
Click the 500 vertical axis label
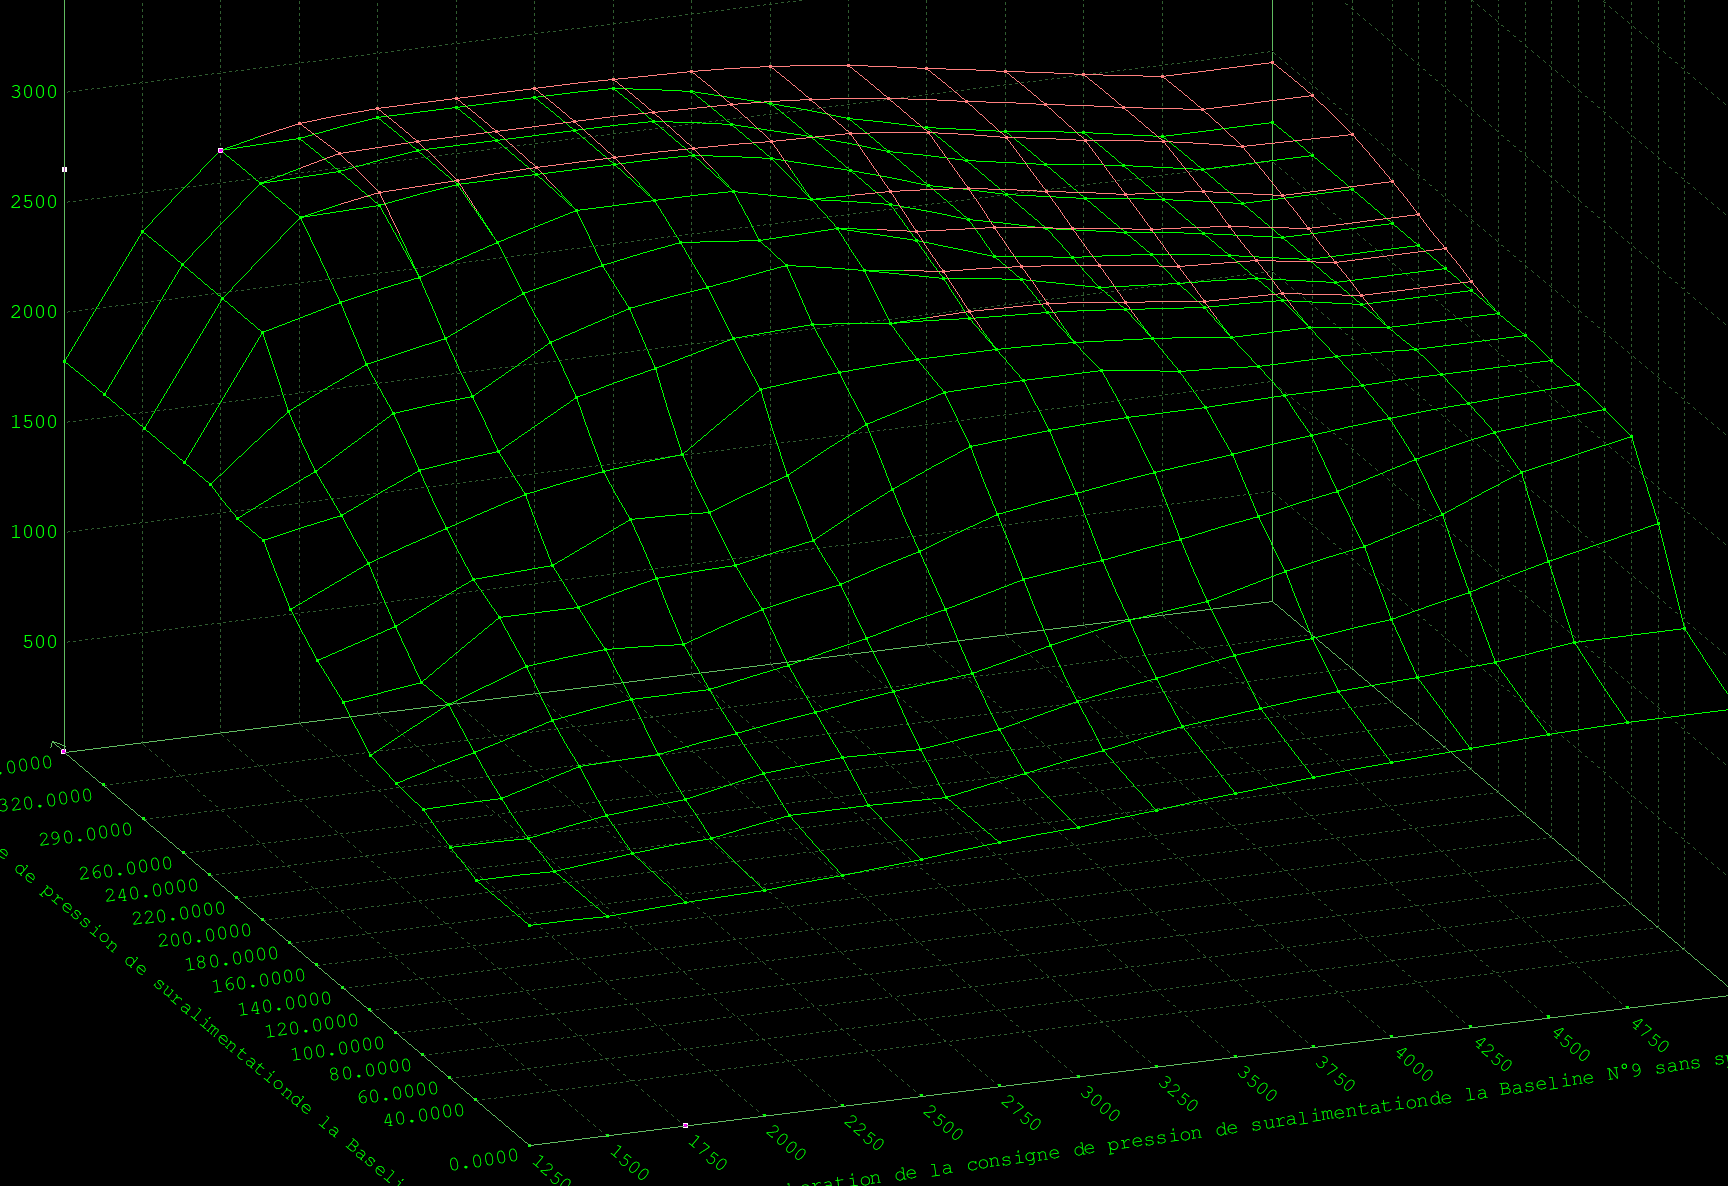click(x=40, y=642)
